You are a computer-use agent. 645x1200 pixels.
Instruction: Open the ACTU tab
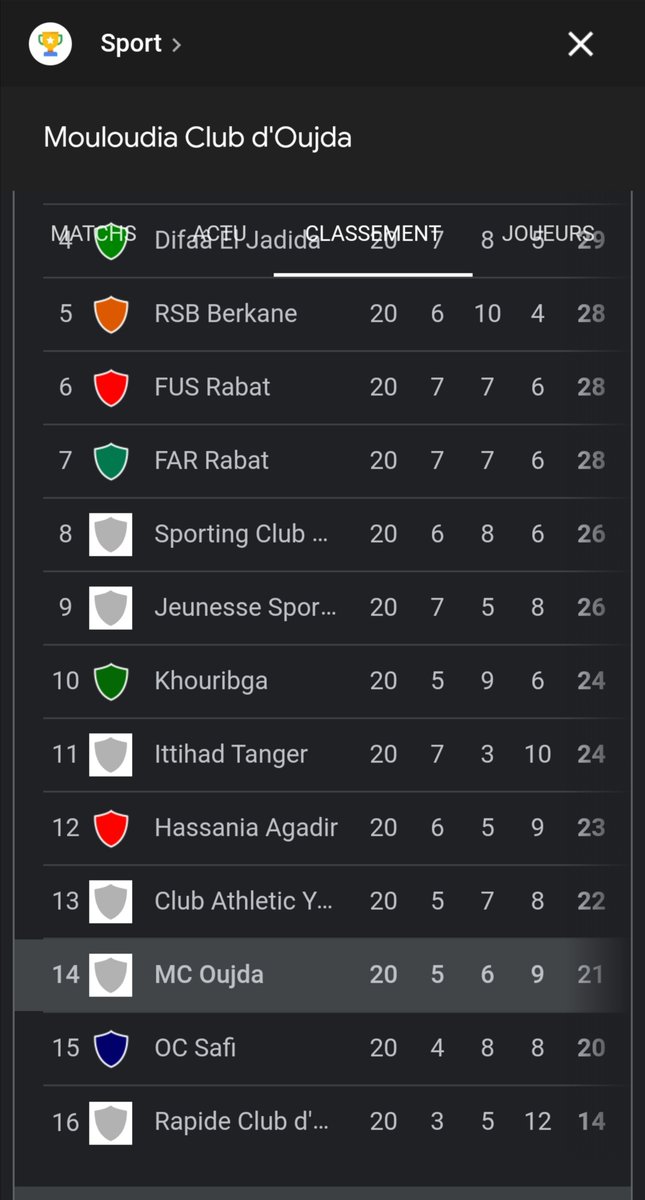(x=220, y=233)
